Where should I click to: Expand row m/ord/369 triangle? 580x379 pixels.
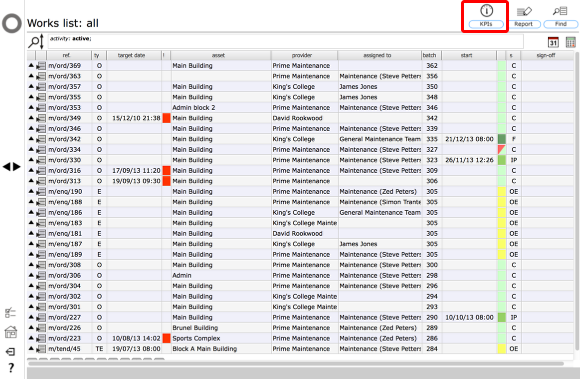[x=31, y=65]
